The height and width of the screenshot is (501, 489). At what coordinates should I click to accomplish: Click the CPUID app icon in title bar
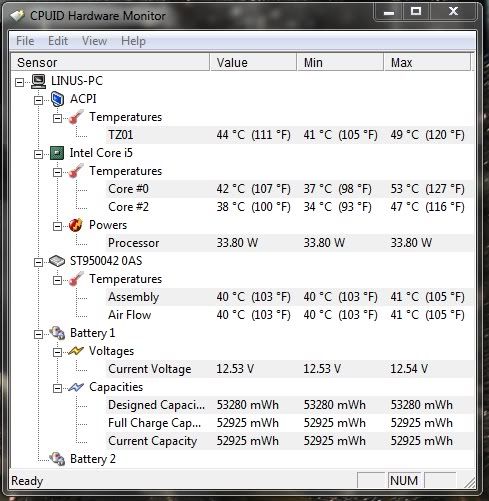point(18,15)
